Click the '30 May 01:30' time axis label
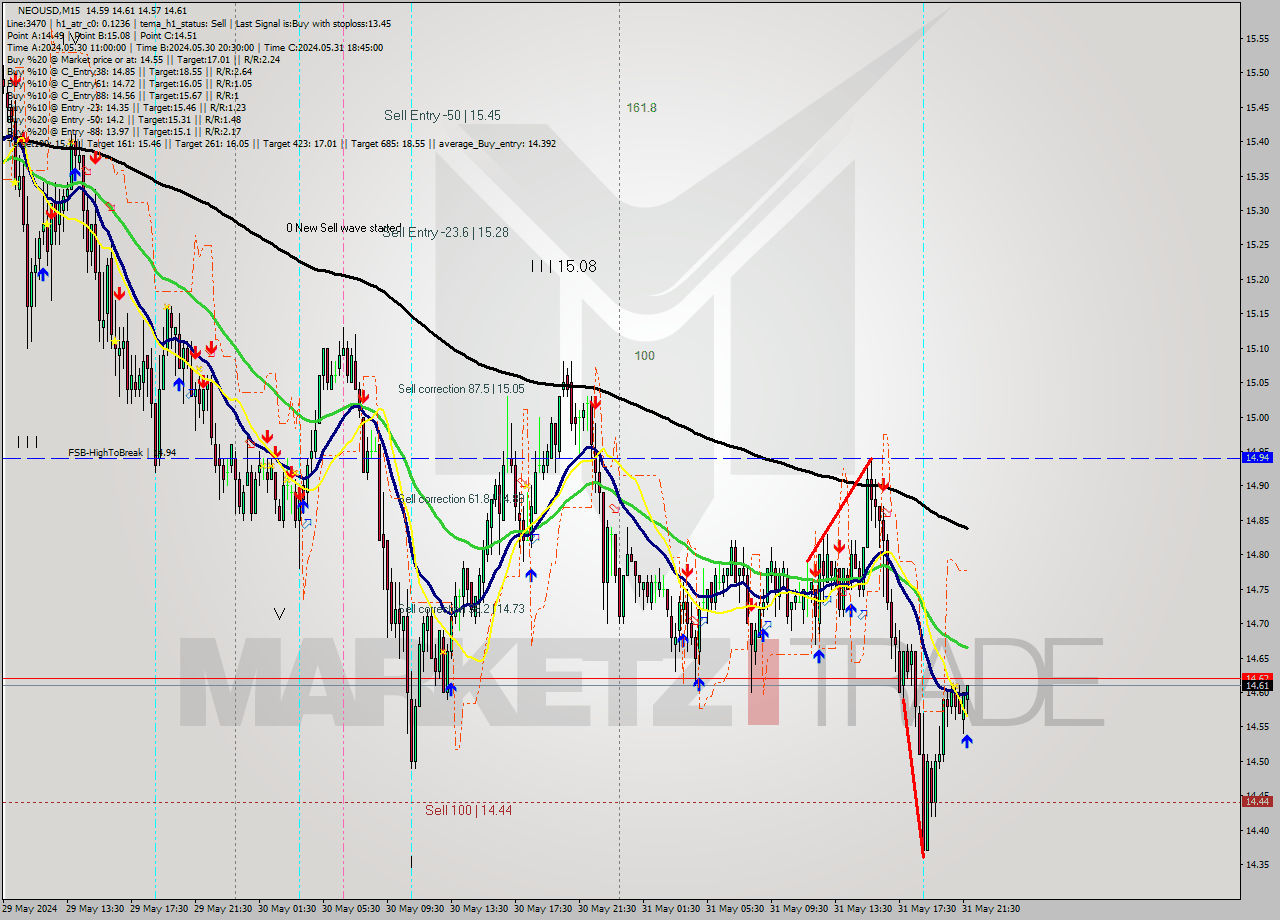Screen dimensions: 1280x920 [x=288, y=909]
